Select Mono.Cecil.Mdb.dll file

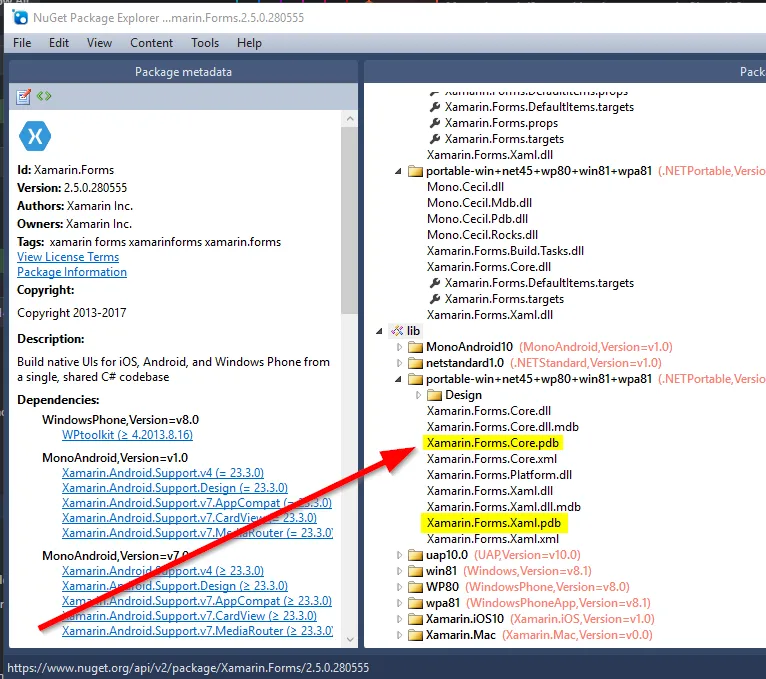(x=479, y=203)
